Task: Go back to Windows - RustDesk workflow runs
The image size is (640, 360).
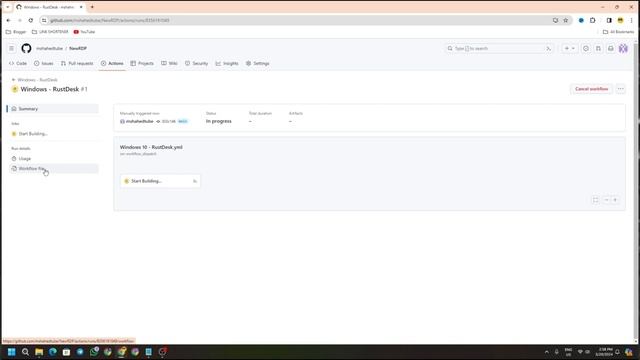Action: 35,80
